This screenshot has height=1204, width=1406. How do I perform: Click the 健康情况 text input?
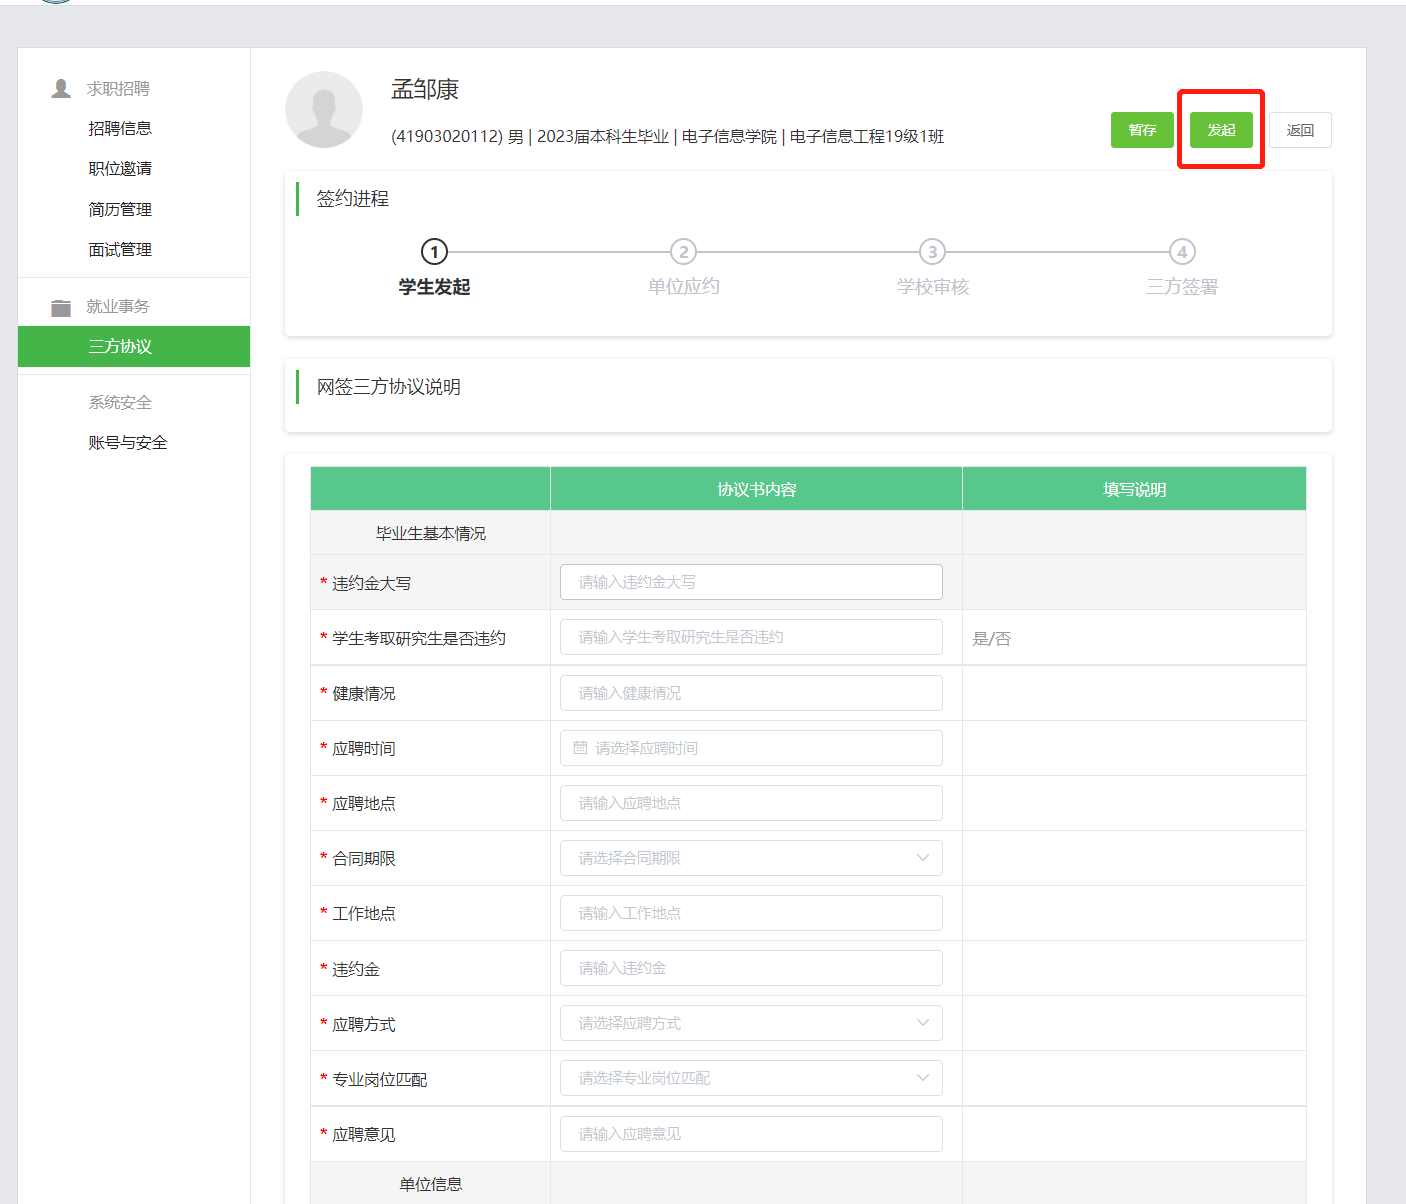[751, 693]
